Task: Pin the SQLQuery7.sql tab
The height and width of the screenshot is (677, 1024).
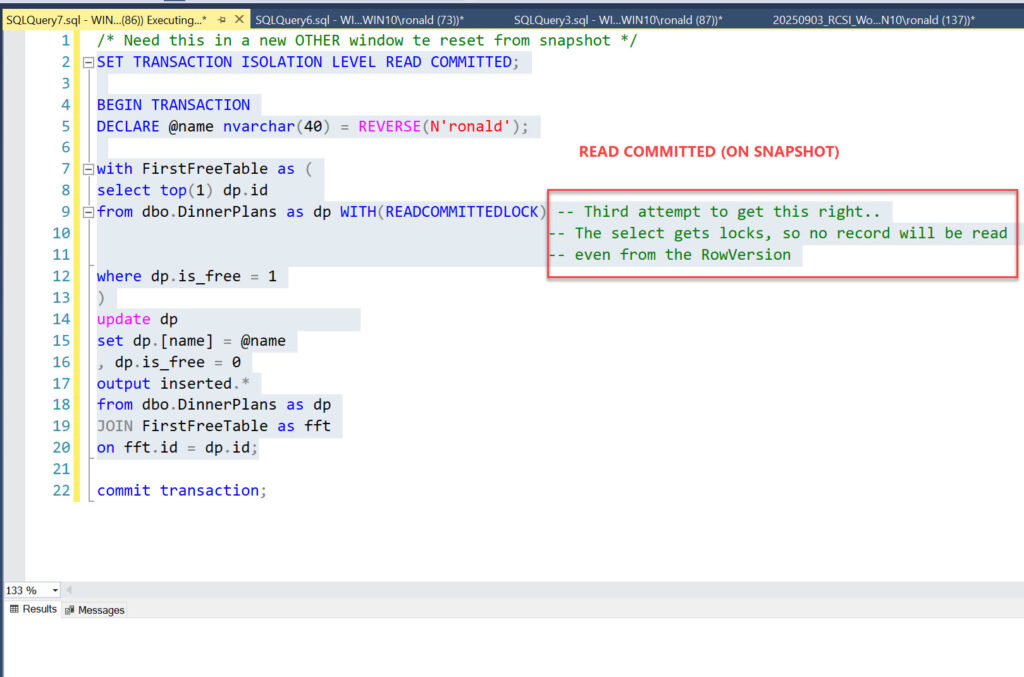Action: (222, 20)
